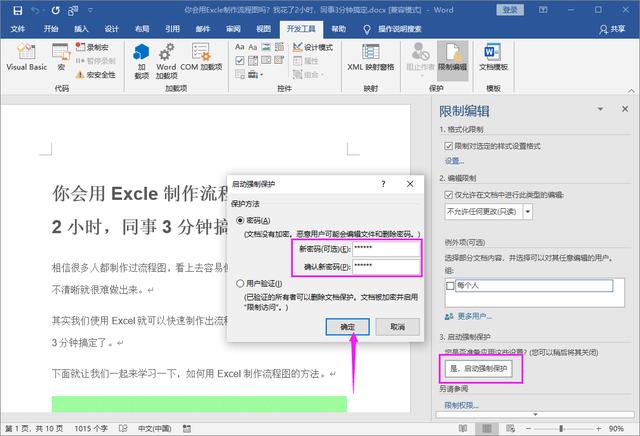Open the 设置... link under formatting restrictions
The height and width of the screenshot is (436, 640).
[x=454, y=161]
